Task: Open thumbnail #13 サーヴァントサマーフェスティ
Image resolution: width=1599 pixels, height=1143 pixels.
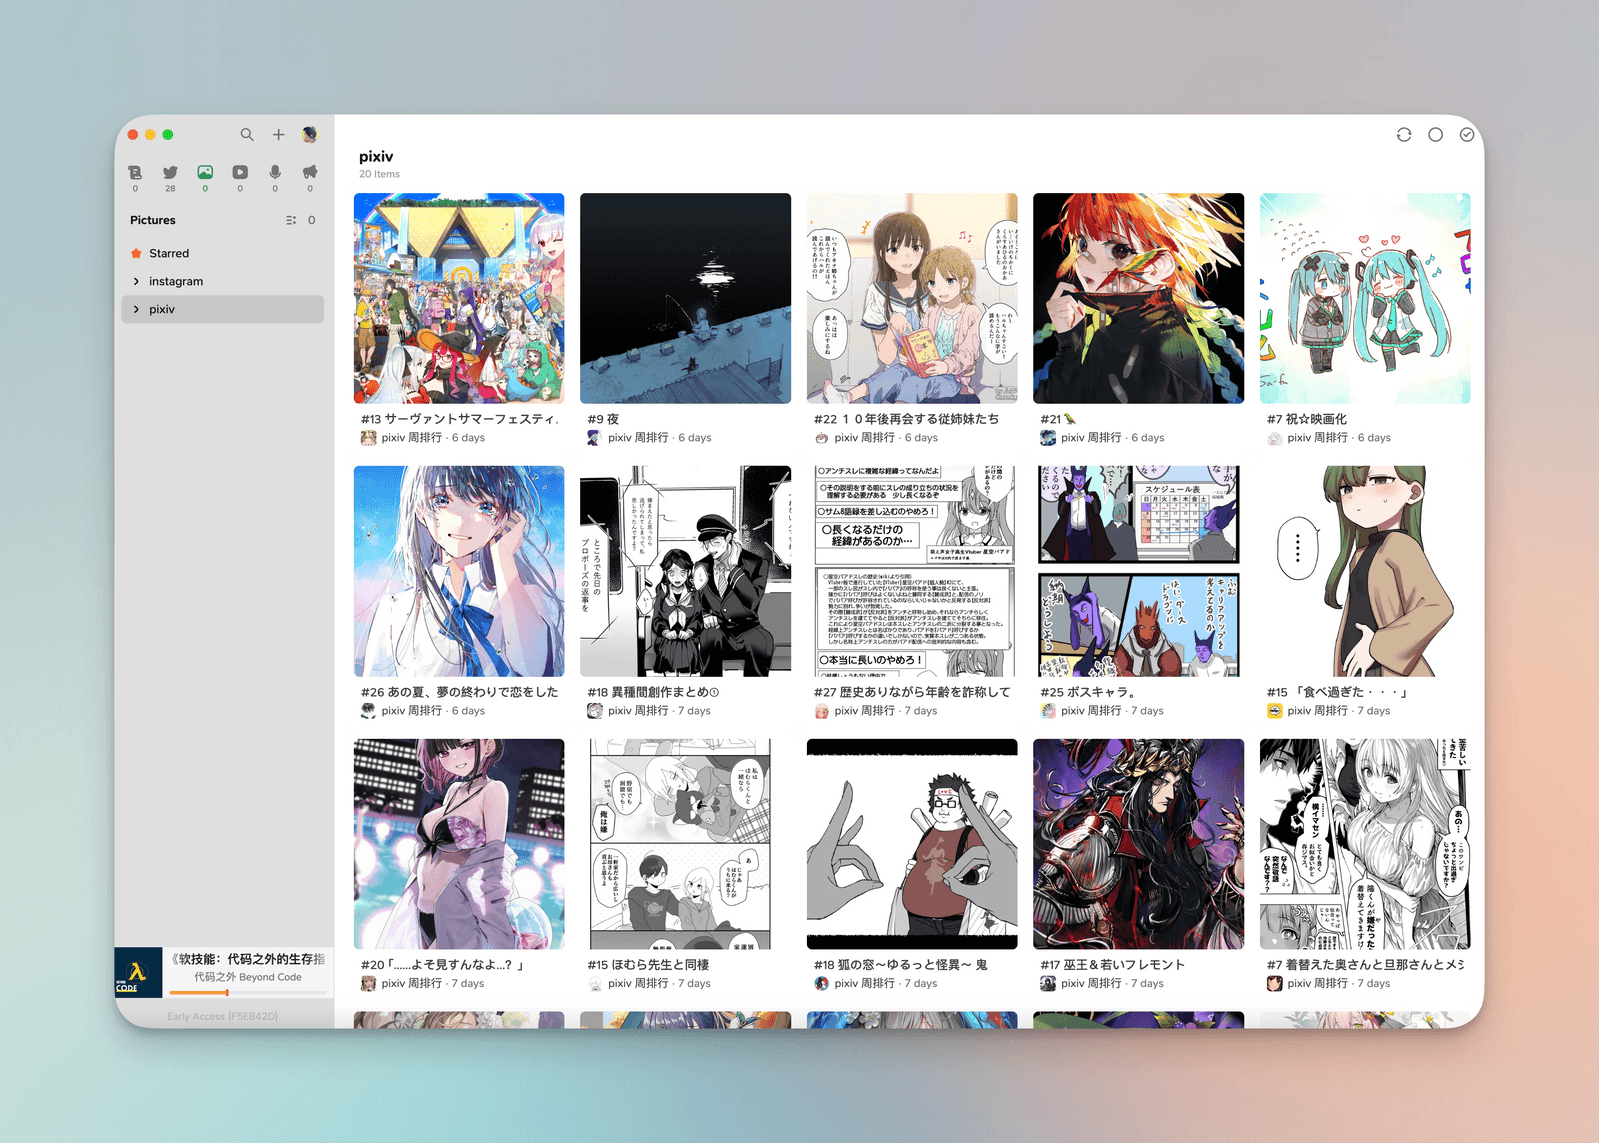Action: tap(459, 298)
